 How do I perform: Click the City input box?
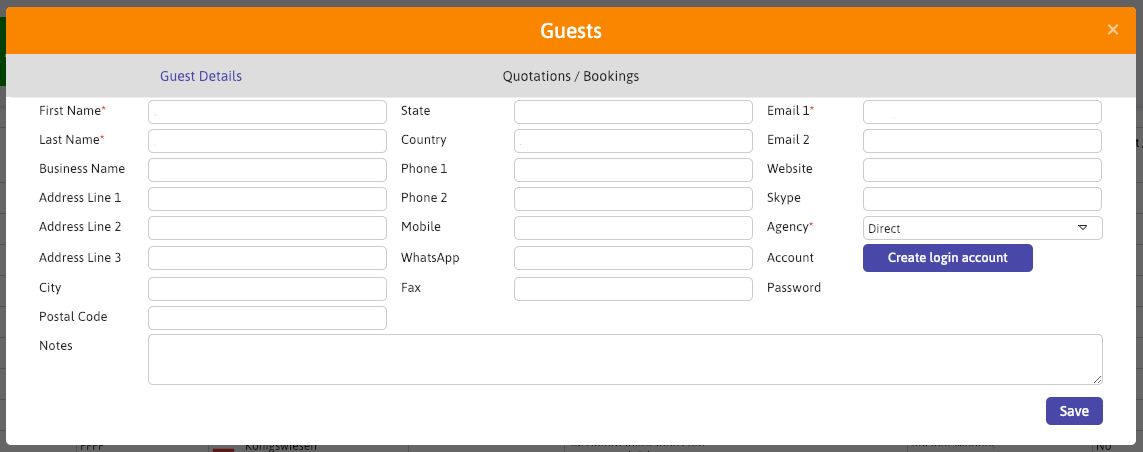click(267, 289)
